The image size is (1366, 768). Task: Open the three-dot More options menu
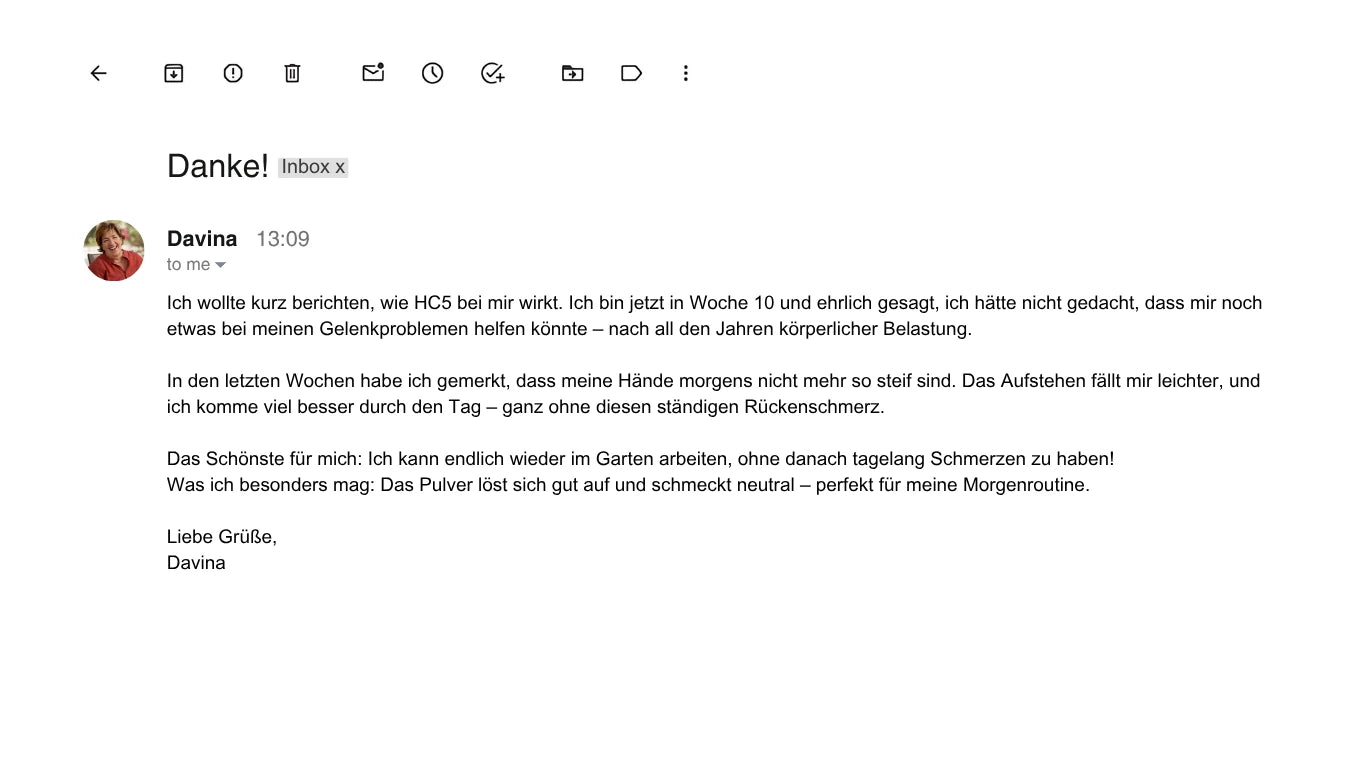(685, 73)
